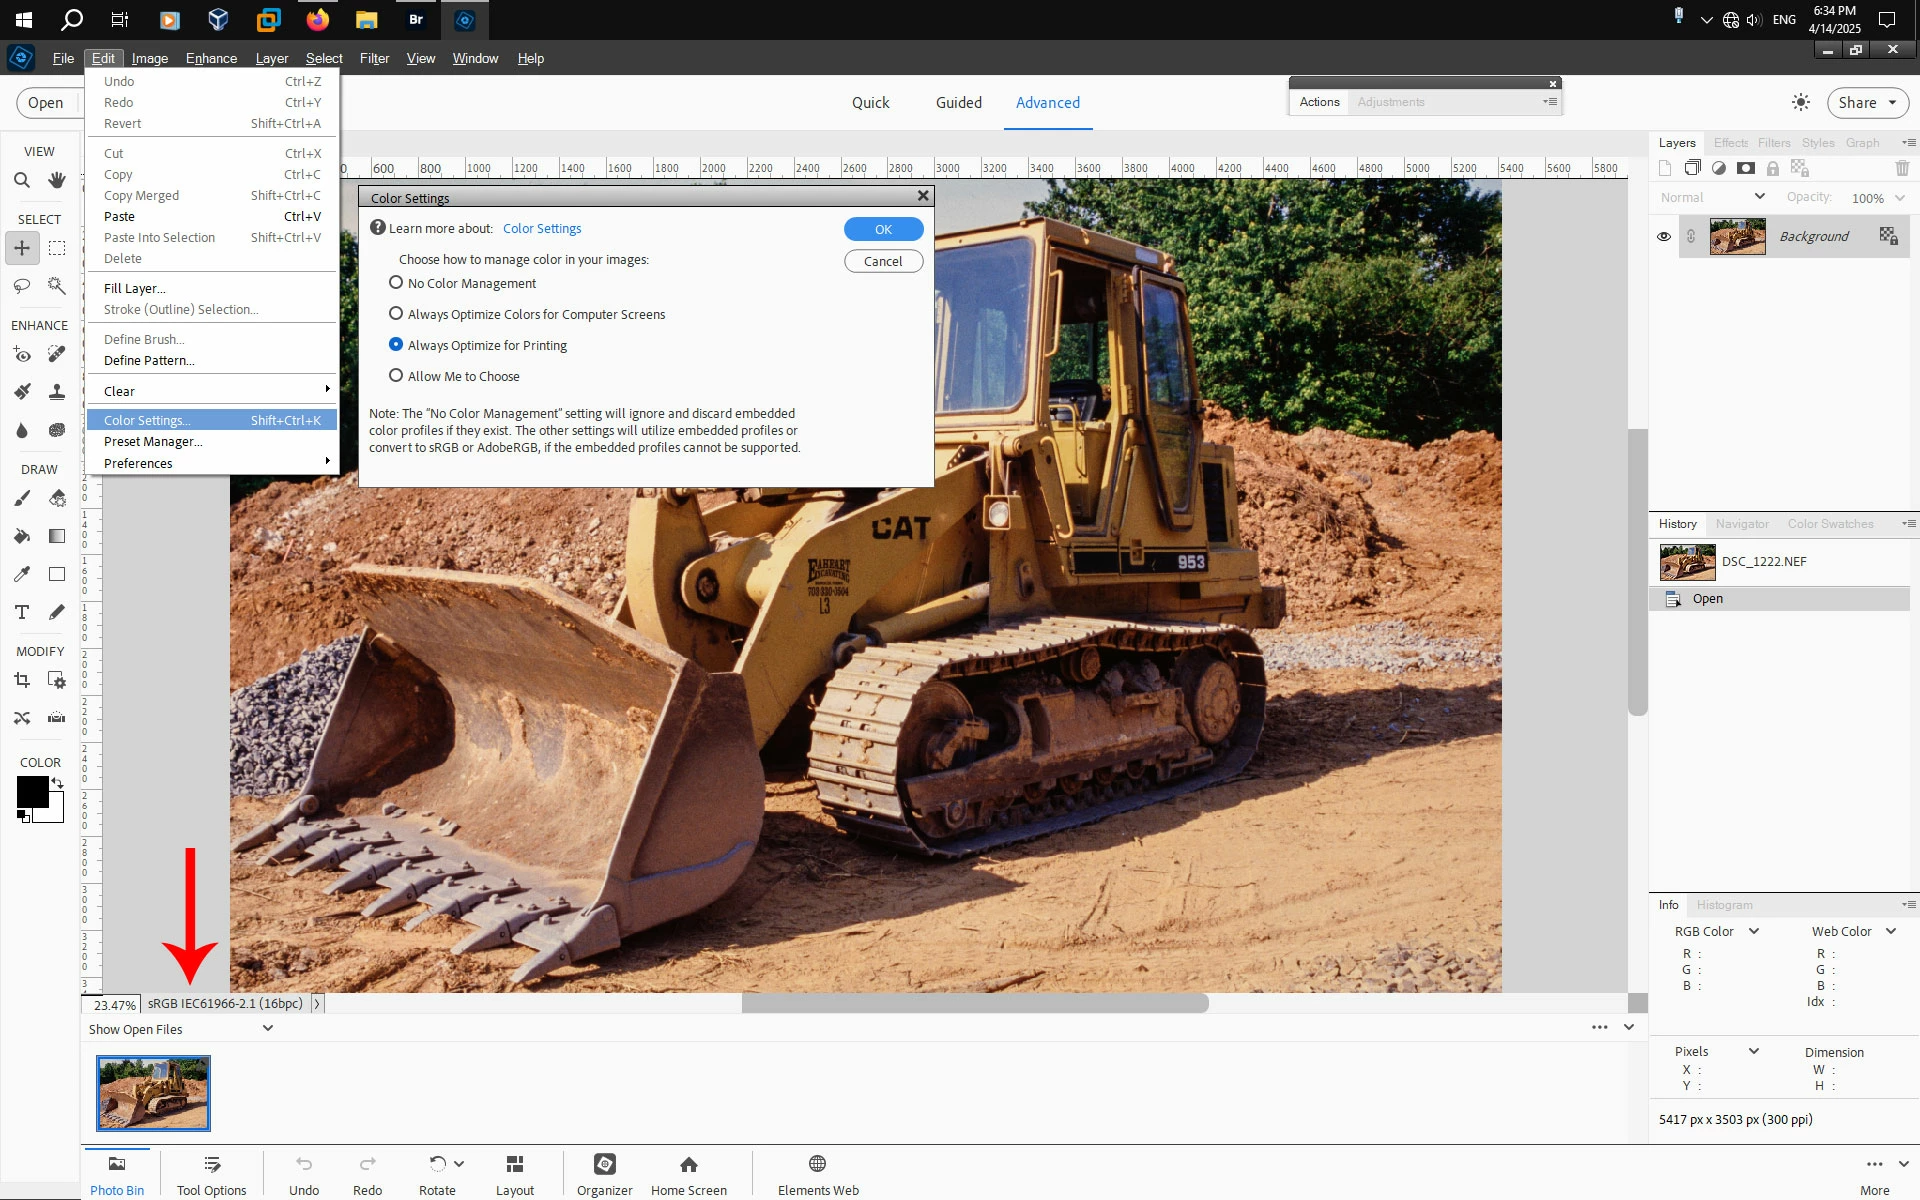
Task: Select the Horizontal Type tool
Action: coord(22,612)
